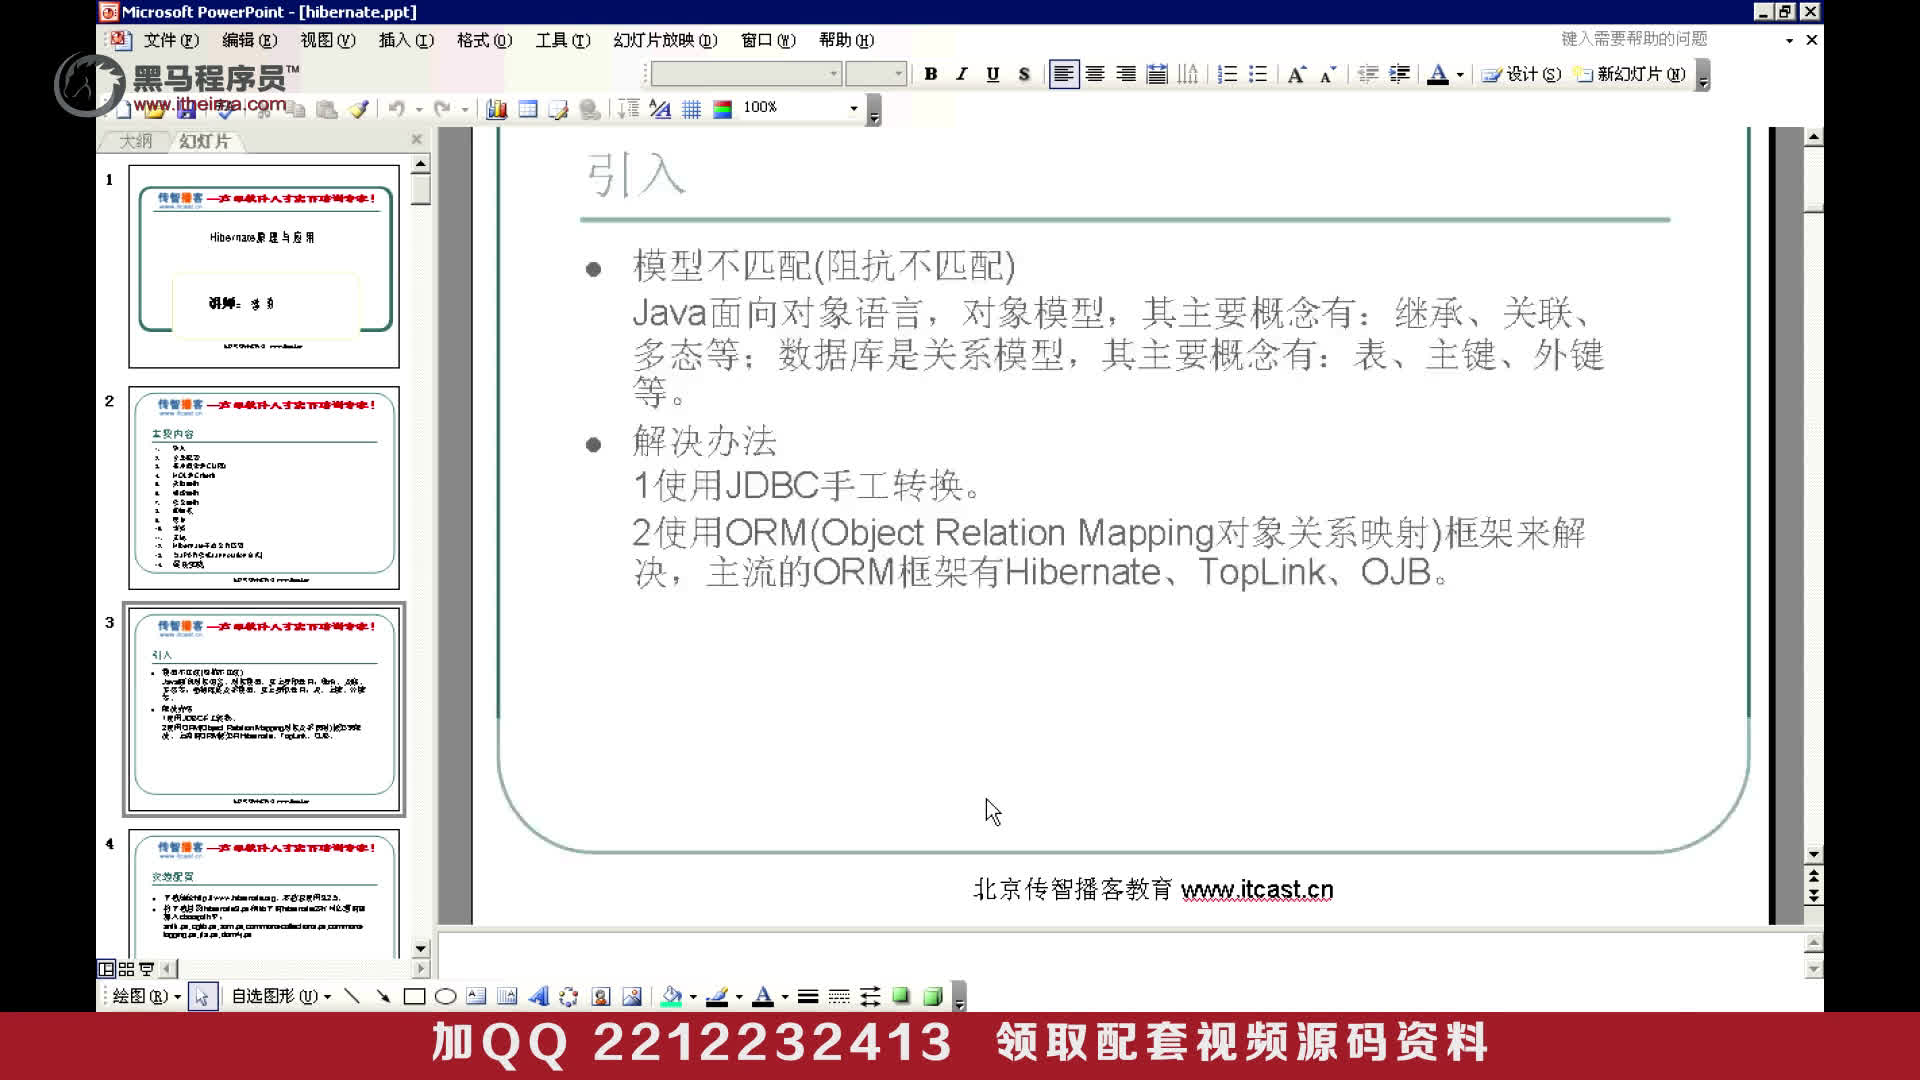This screenshot has width=1920, height=1080.
Task: Select the oval shape tool
Action: click(x=446, y=996)
